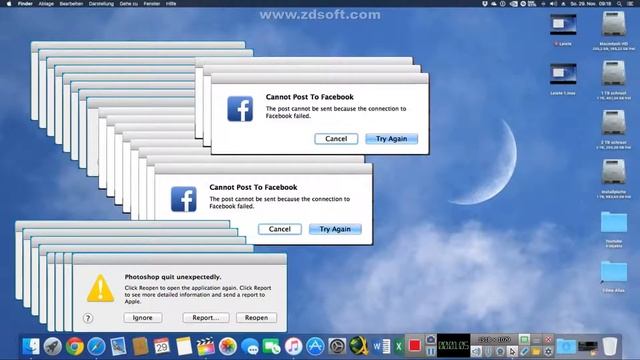Stop recording with the red square button

tap(415, 346)
